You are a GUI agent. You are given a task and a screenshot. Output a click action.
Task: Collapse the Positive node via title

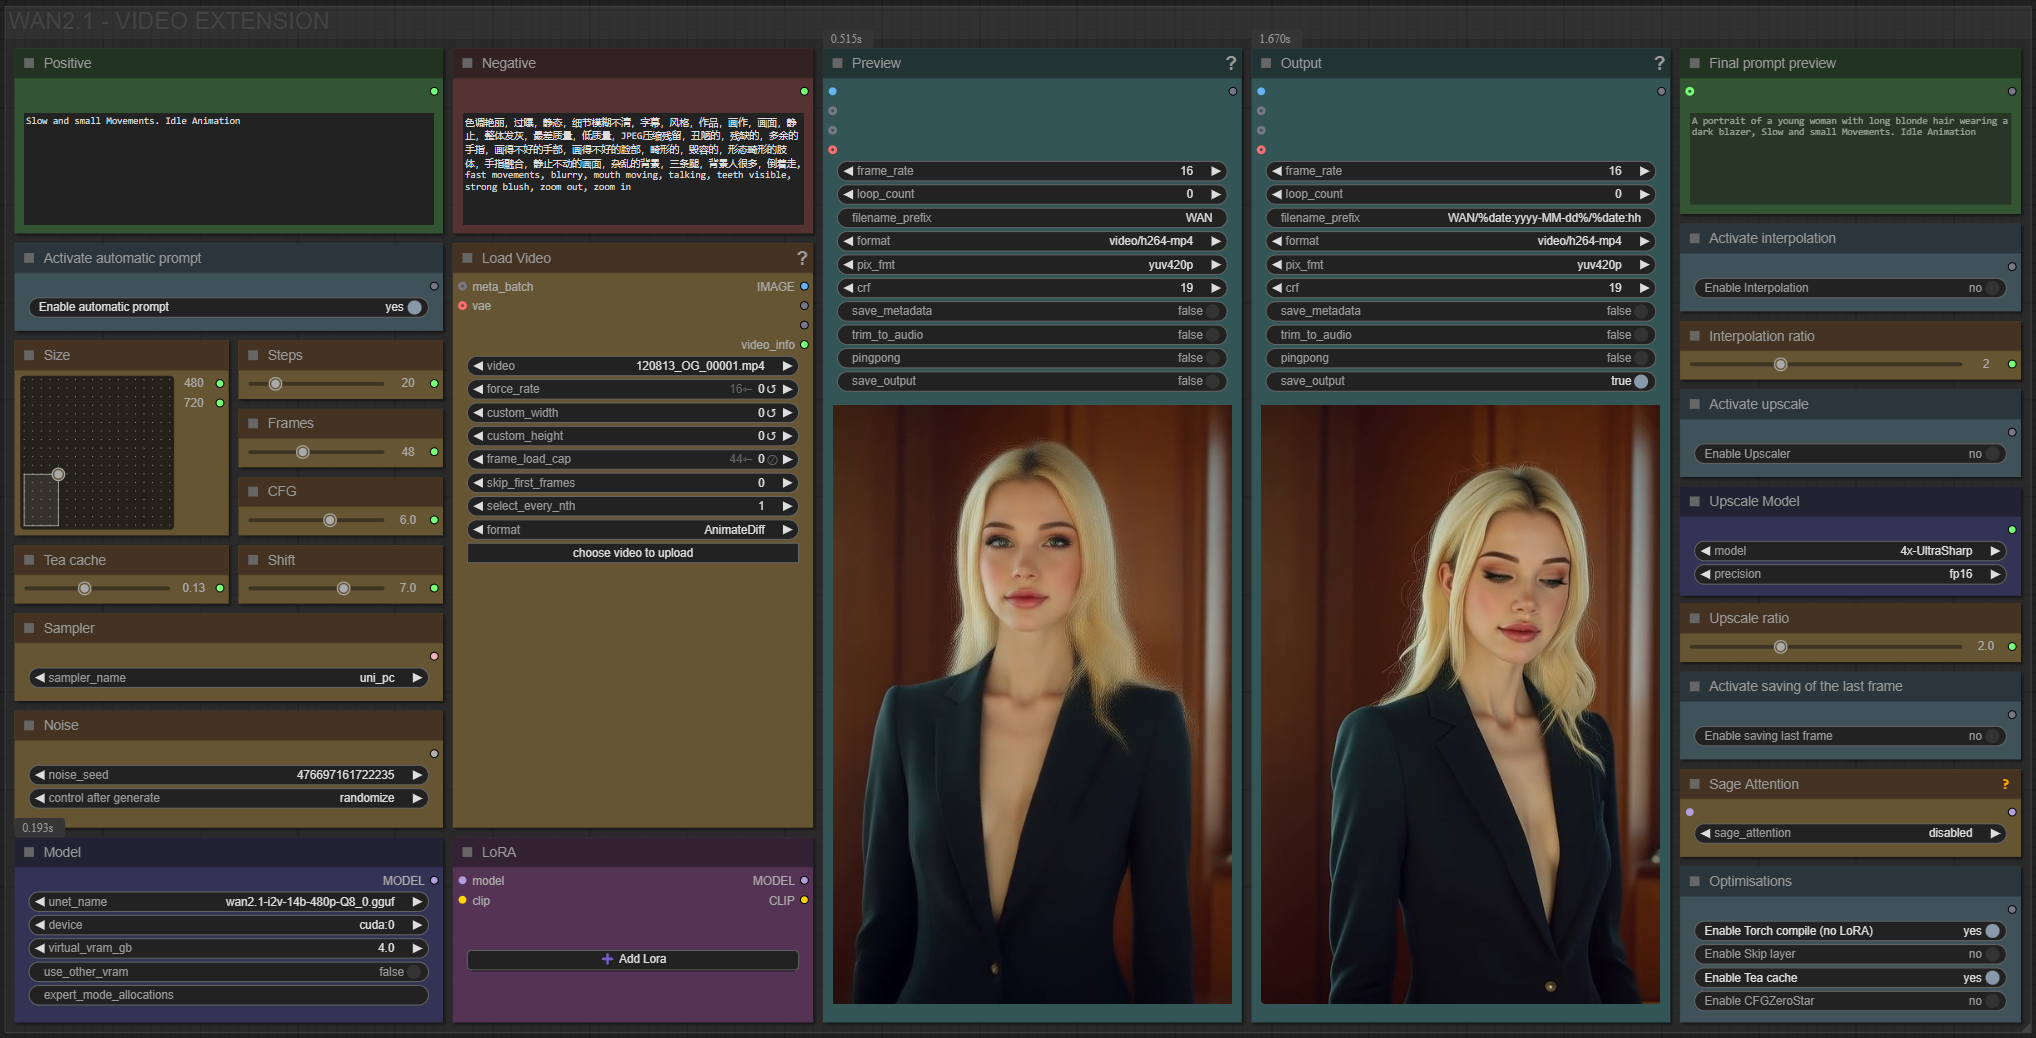[x=29, y=63]
